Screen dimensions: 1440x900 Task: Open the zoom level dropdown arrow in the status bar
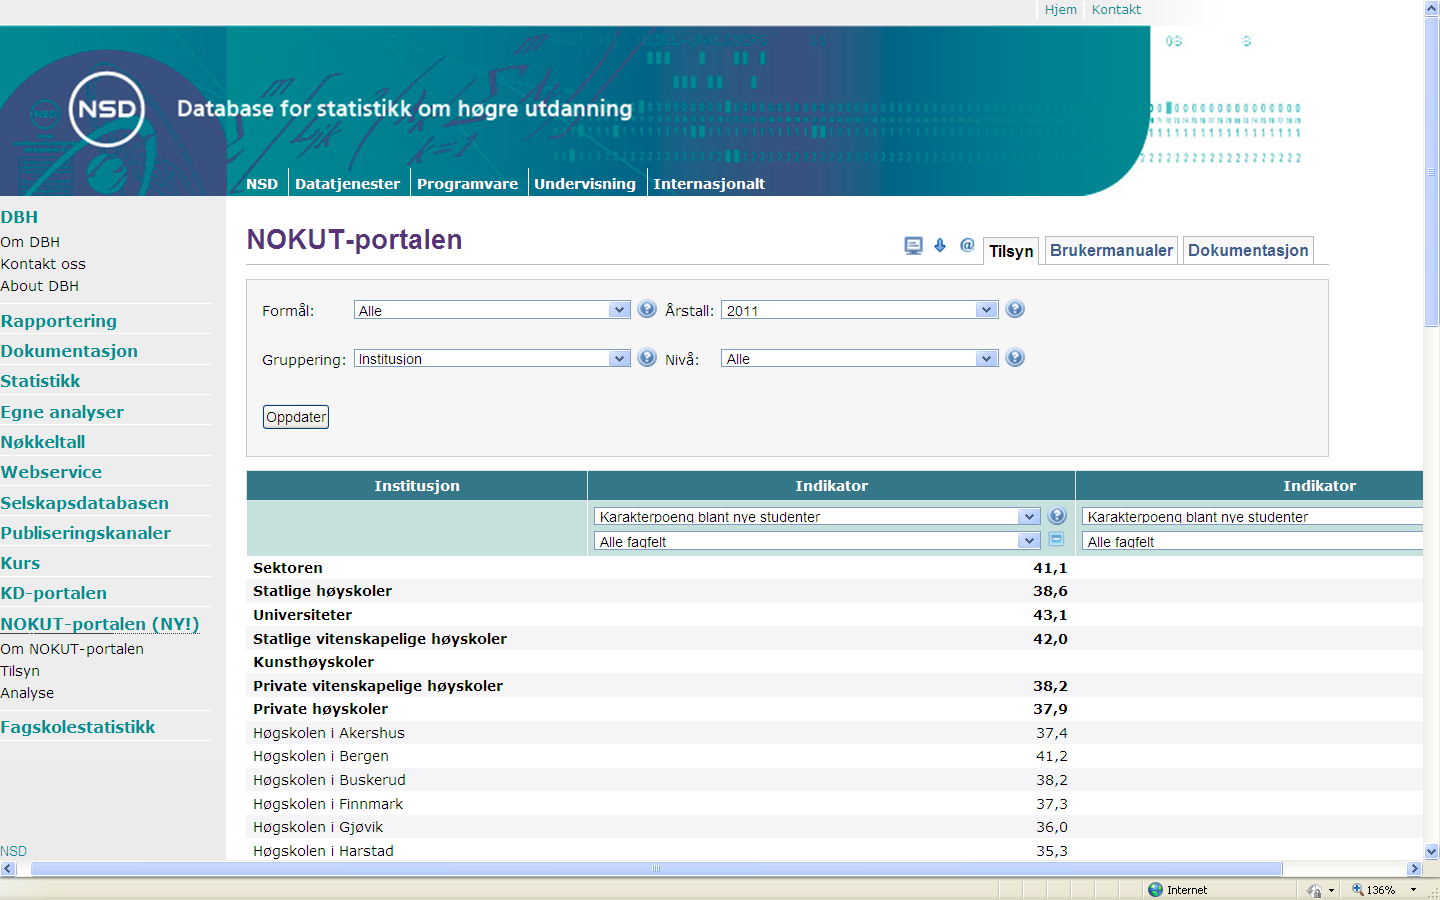1413,890
